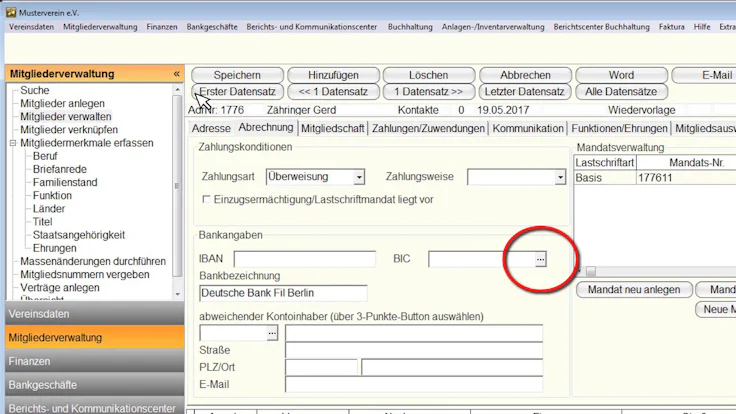Click the Mandatsverwaltung horizontal scrollbar thumb
Viewport: 736px width, 414px height.
591,271
